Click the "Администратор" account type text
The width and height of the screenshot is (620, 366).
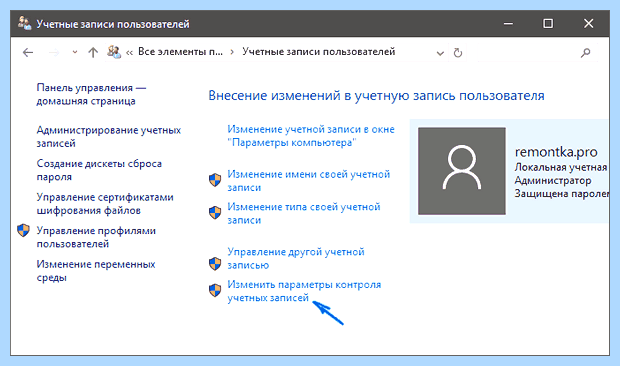coord(553,181)
